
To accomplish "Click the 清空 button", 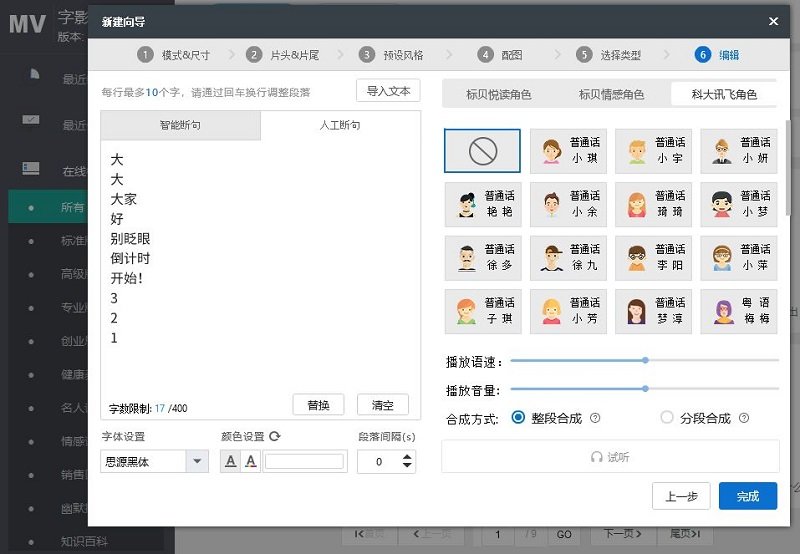I will tap(383, 405).
